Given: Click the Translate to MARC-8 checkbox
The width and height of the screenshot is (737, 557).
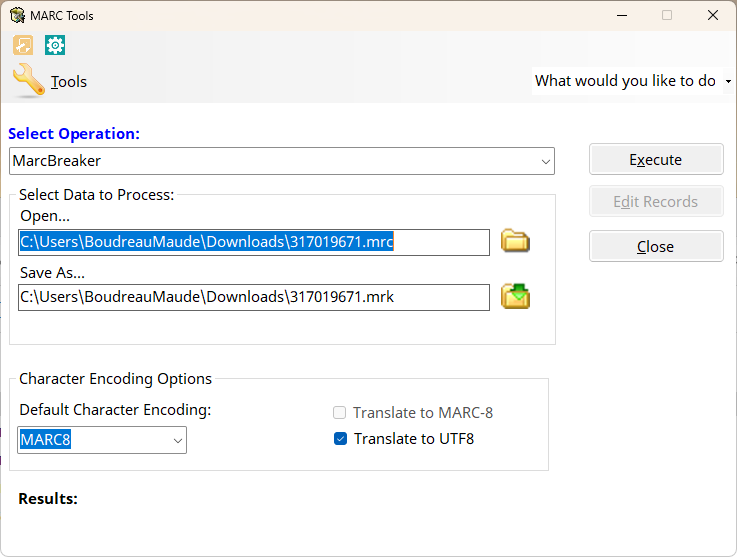Looking at the screenshot, I should [340, 412].
